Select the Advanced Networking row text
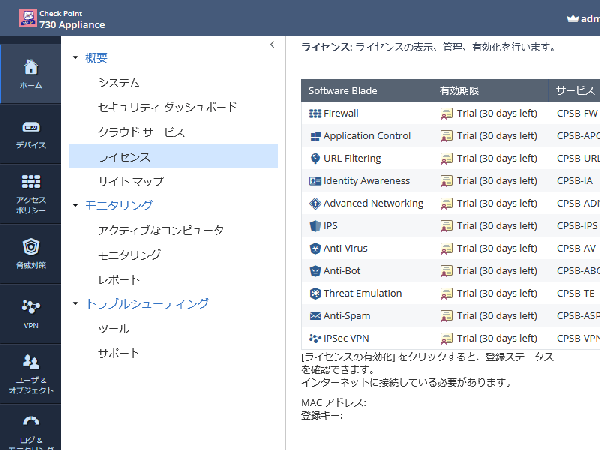 click(x=373, y=204)
